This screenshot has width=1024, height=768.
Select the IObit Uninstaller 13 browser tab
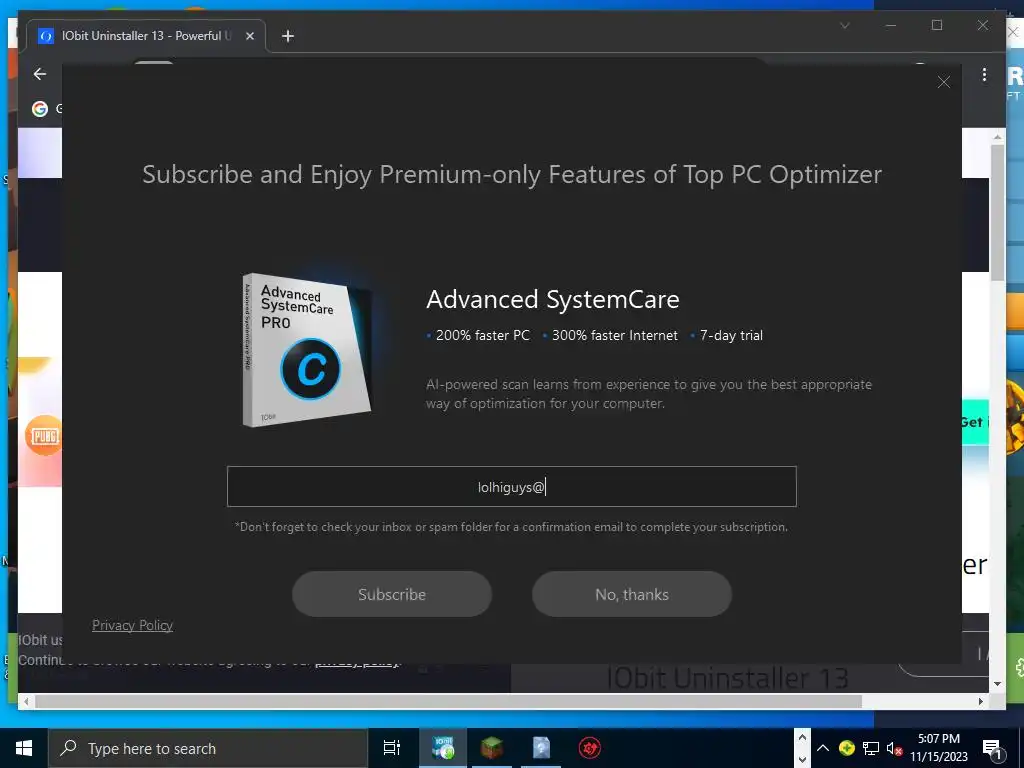coord(146,36)
